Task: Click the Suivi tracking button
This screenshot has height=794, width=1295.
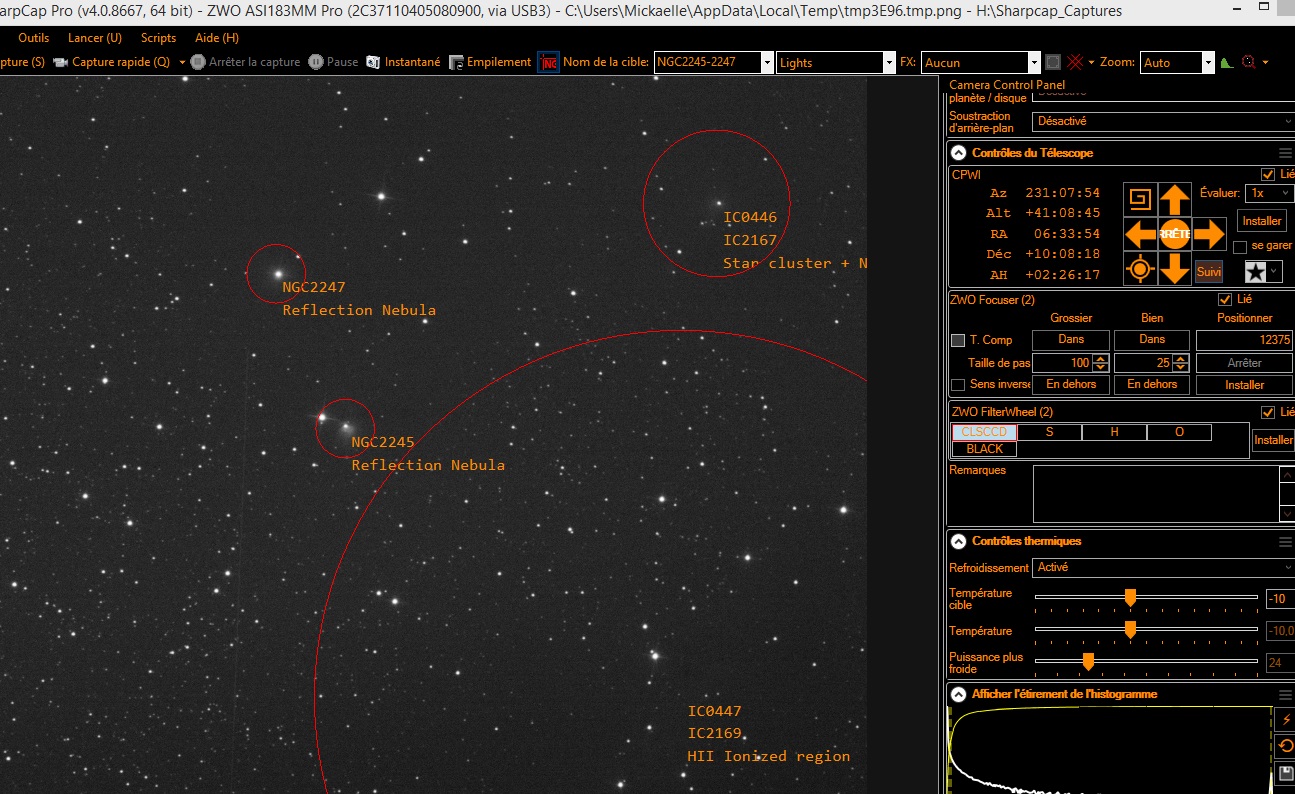Action: [1209, 271]
